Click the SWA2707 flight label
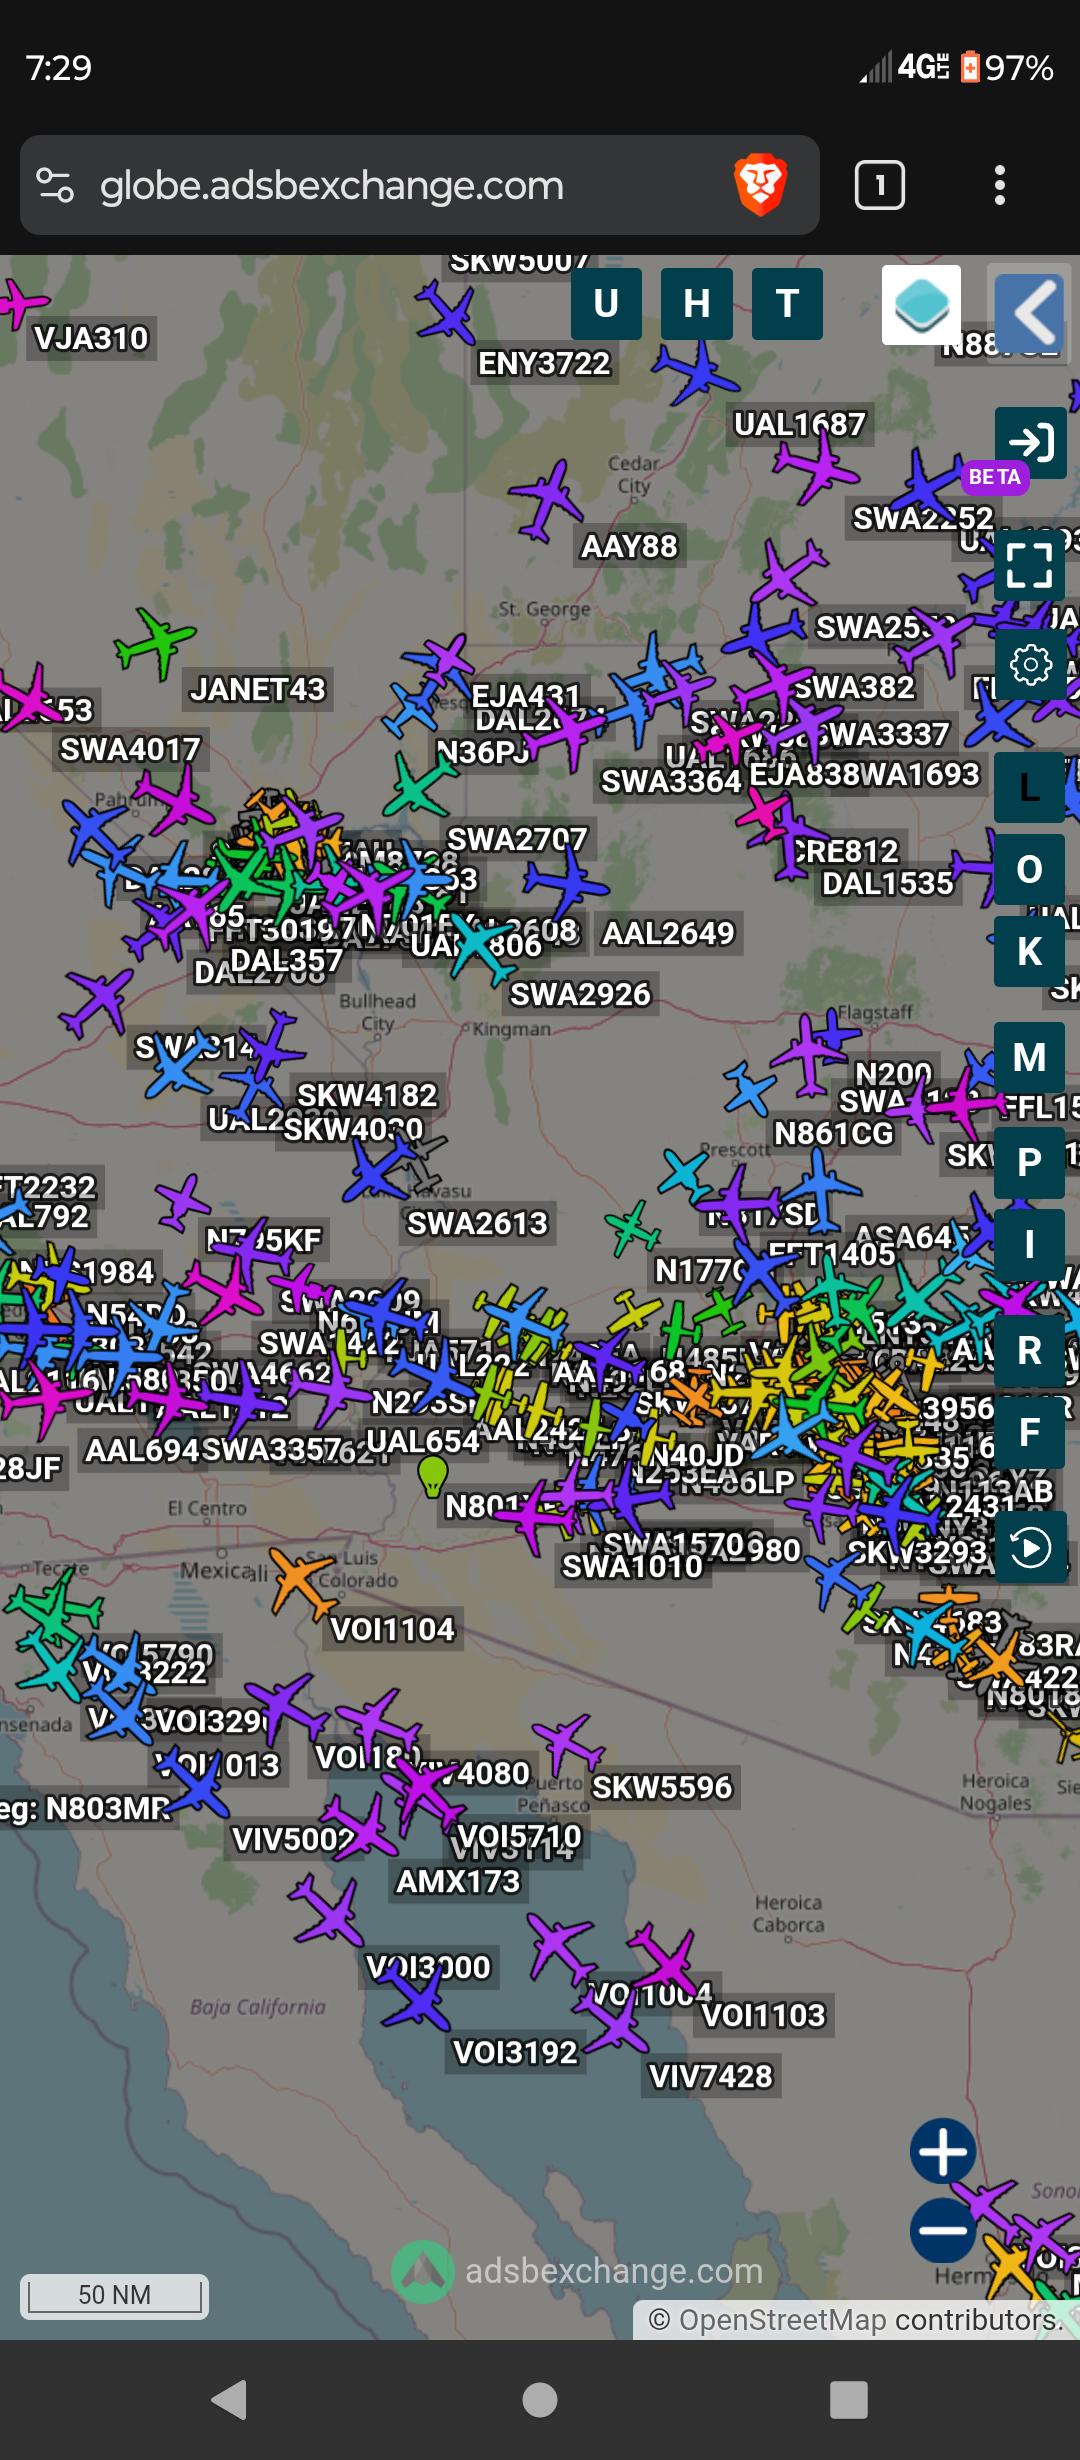This screenshot has width=1080, height=2460. (517, 839)
